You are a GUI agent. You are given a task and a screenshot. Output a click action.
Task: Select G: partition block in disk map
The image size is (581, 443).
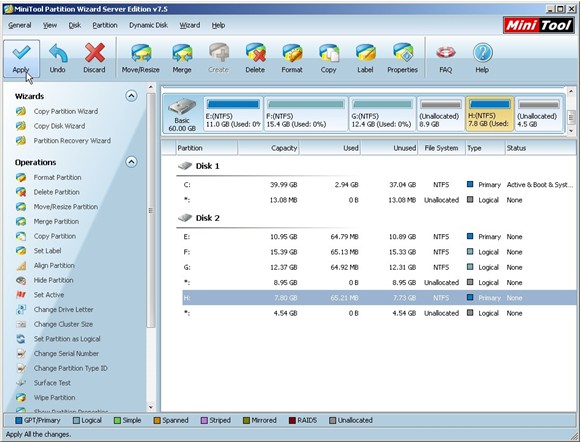(x=382, y=114)
